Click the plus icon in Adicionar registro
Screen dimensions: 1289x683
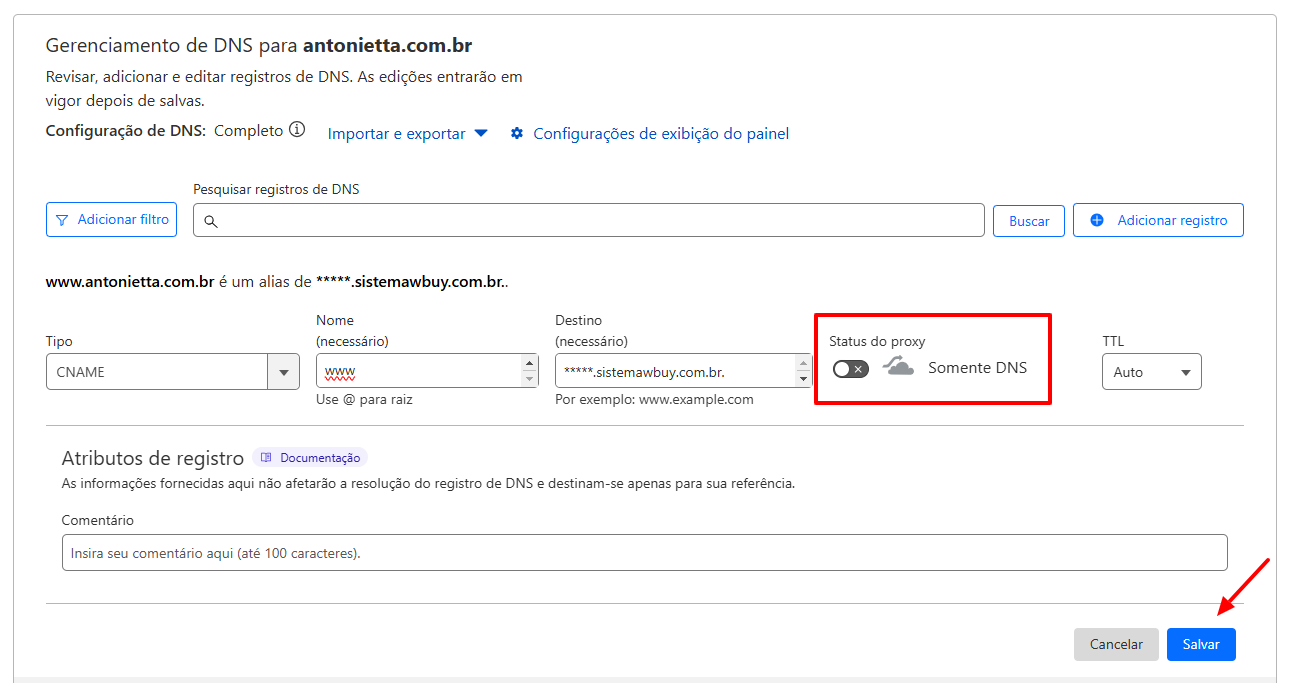coord(1097,220)
